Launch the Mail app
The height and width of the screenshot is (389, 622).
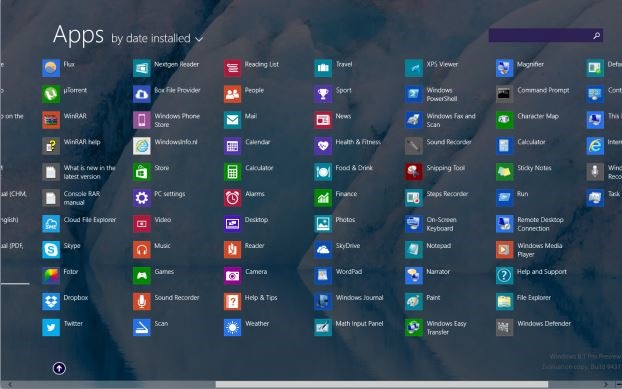[x=232, y=120]
